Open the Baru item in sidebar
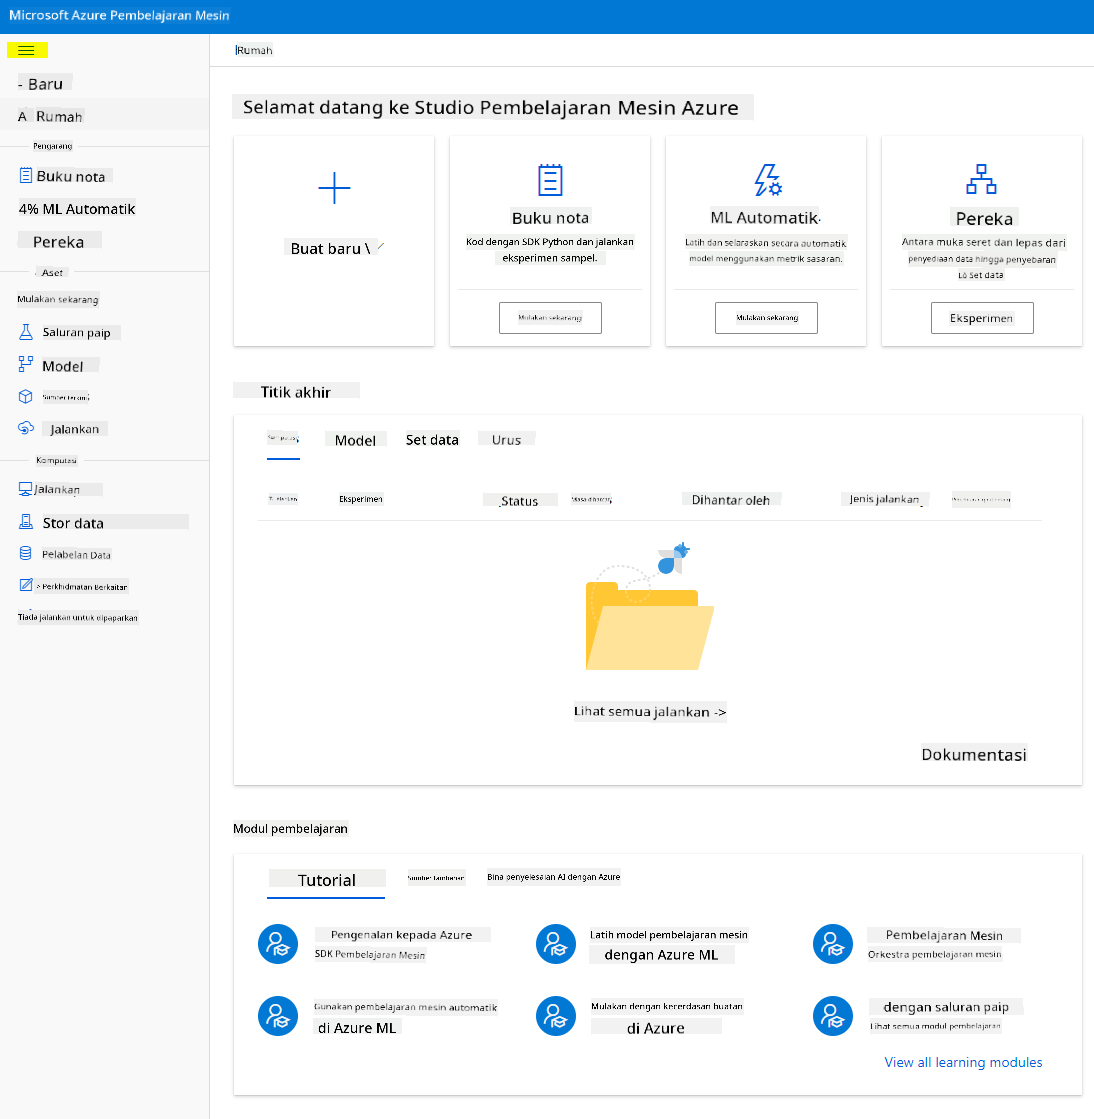Image resolution: width=1094 pixels, height=1119 pixels. pyautogui.click(x=45, y=84)
